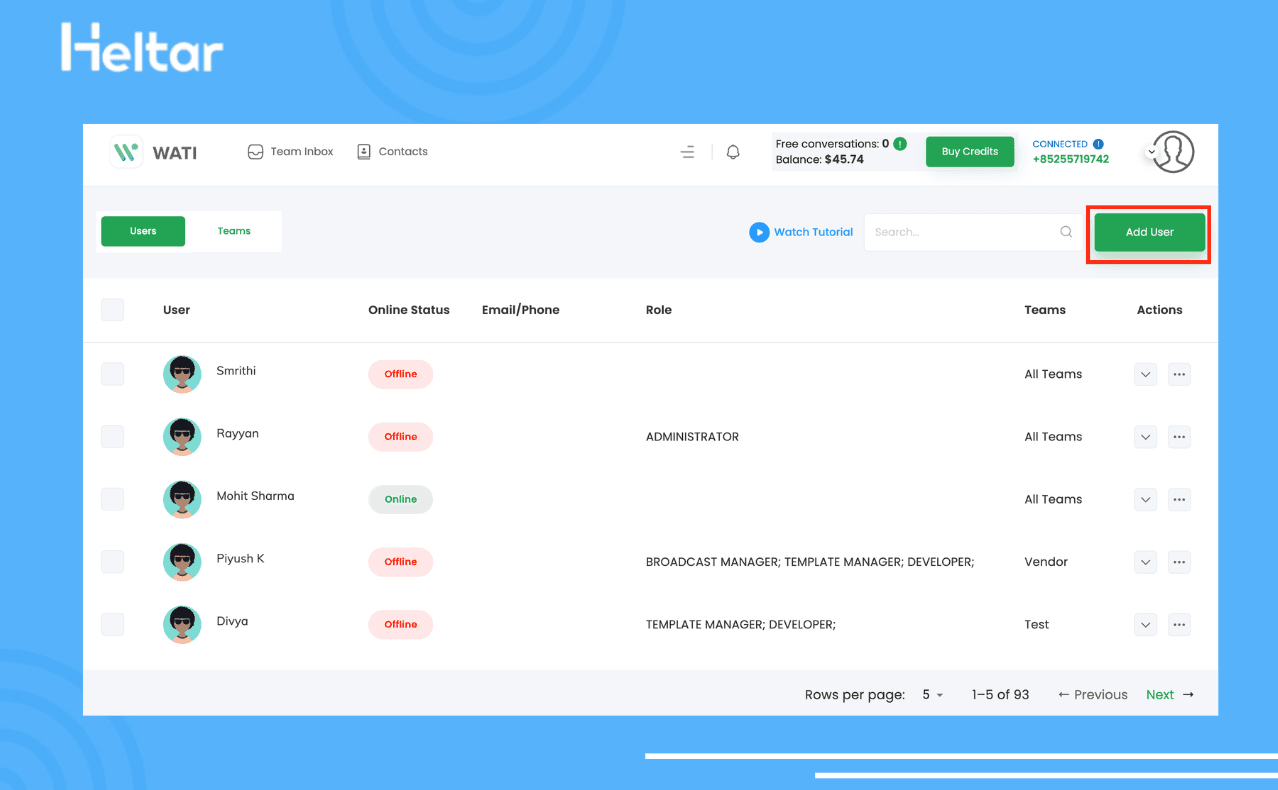This screenshot has width=1278, height=790.
Task: Click the connected status info icon
Action: 1098,144
